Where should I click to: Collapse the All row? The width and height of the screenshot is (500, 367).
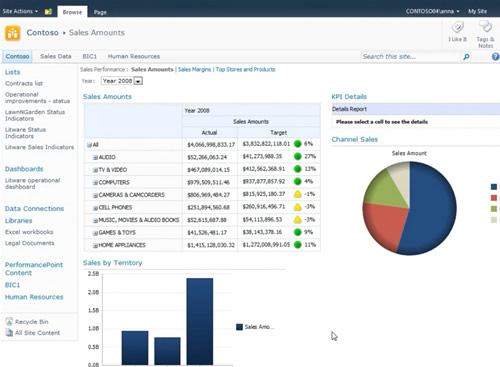89,145
